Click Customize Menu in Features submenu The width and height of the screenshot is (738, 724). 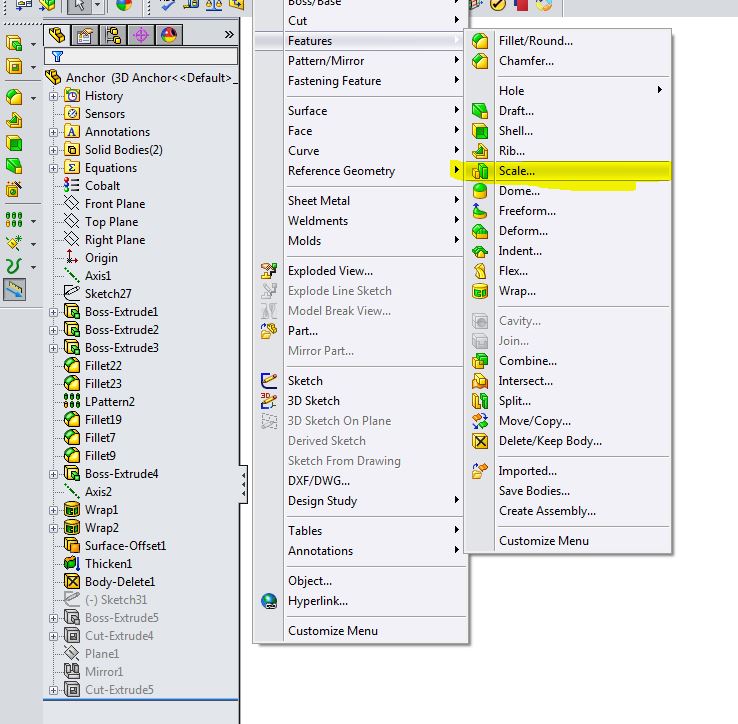pos(543,541)
